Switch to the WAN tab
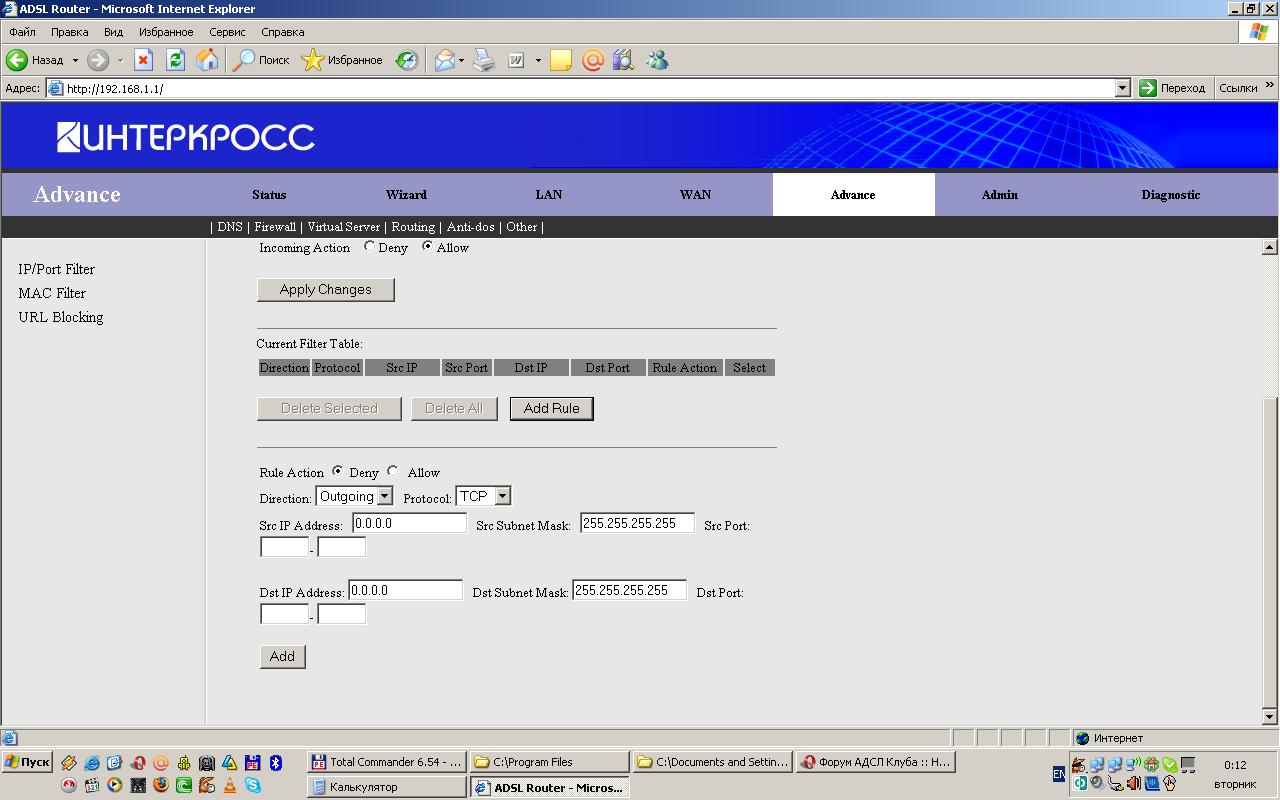 [695, 195]
